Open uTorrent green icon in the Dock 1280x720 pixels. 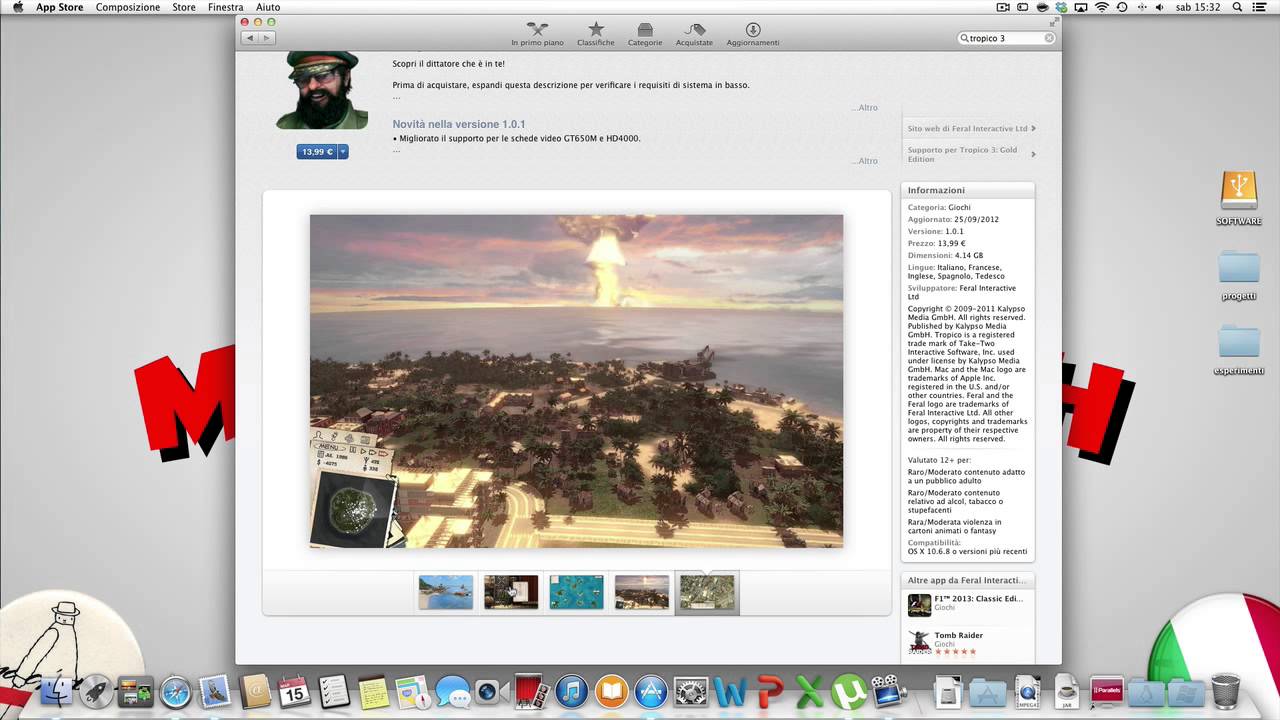[849, 691]
